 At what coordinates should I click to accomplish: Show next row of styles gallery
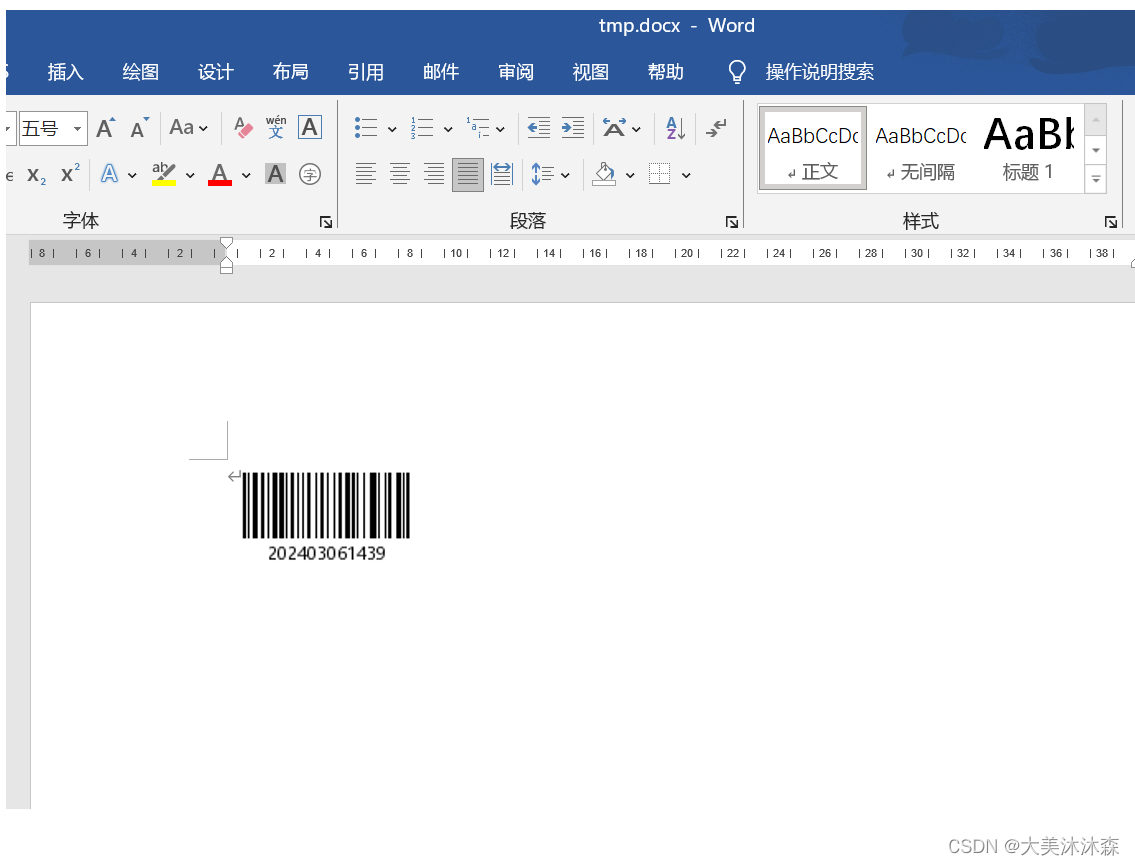tap(1096, 150)
